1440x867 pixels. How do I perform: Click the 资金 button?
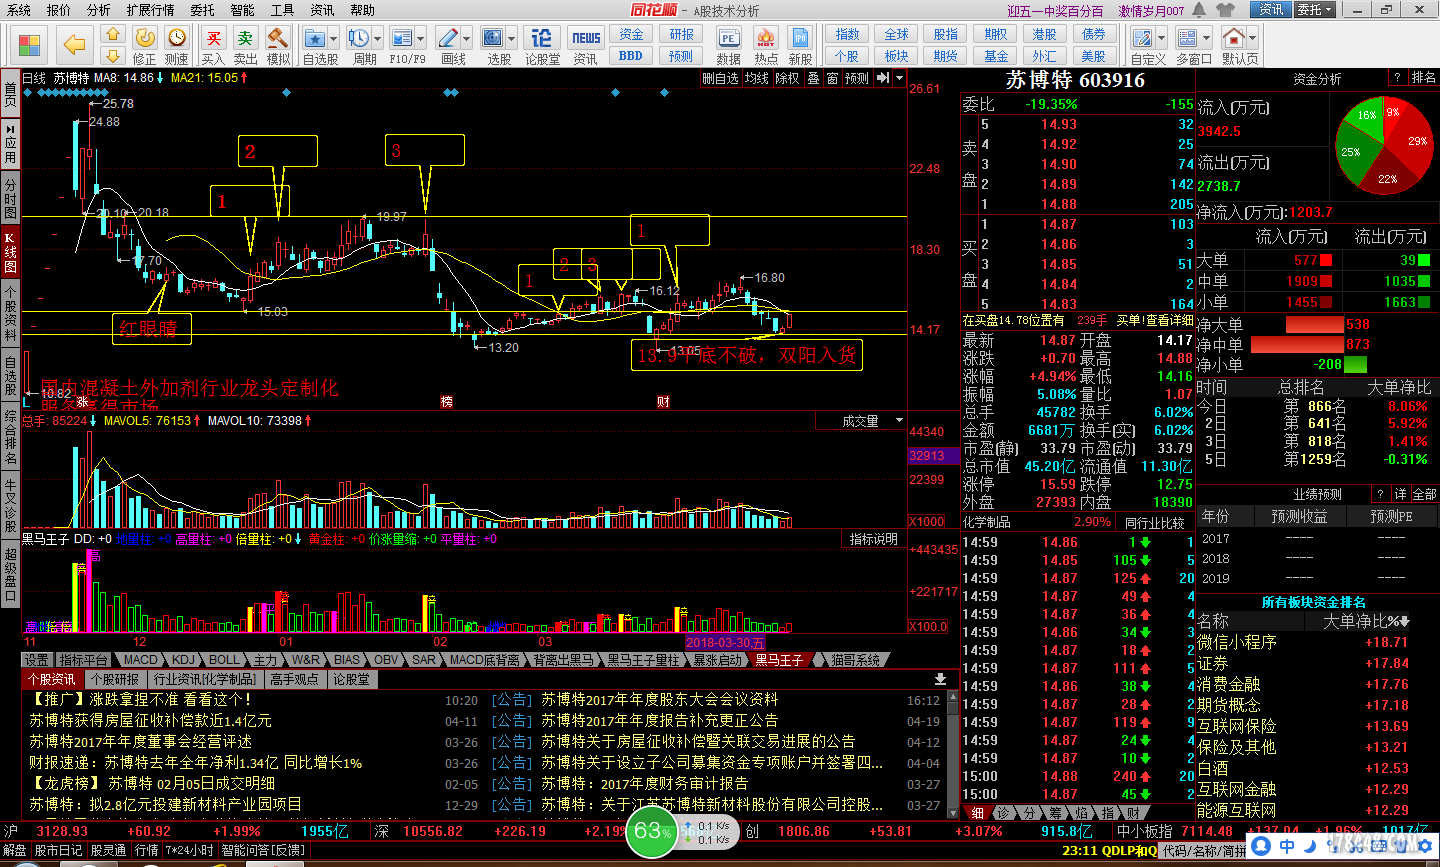tap(631, 34)
